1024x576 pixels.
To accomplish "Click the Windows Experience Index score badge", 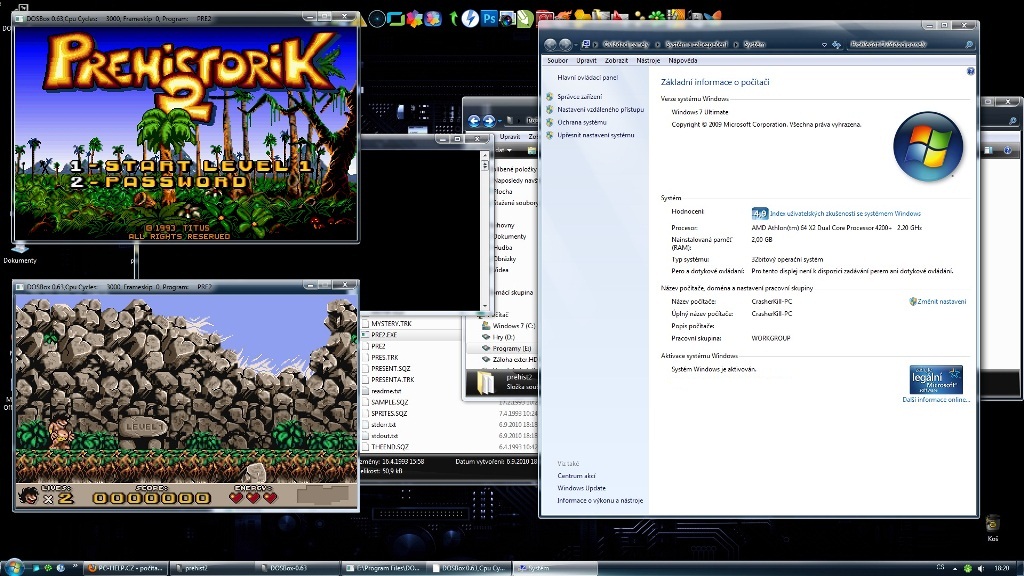I will click(759, 213).
